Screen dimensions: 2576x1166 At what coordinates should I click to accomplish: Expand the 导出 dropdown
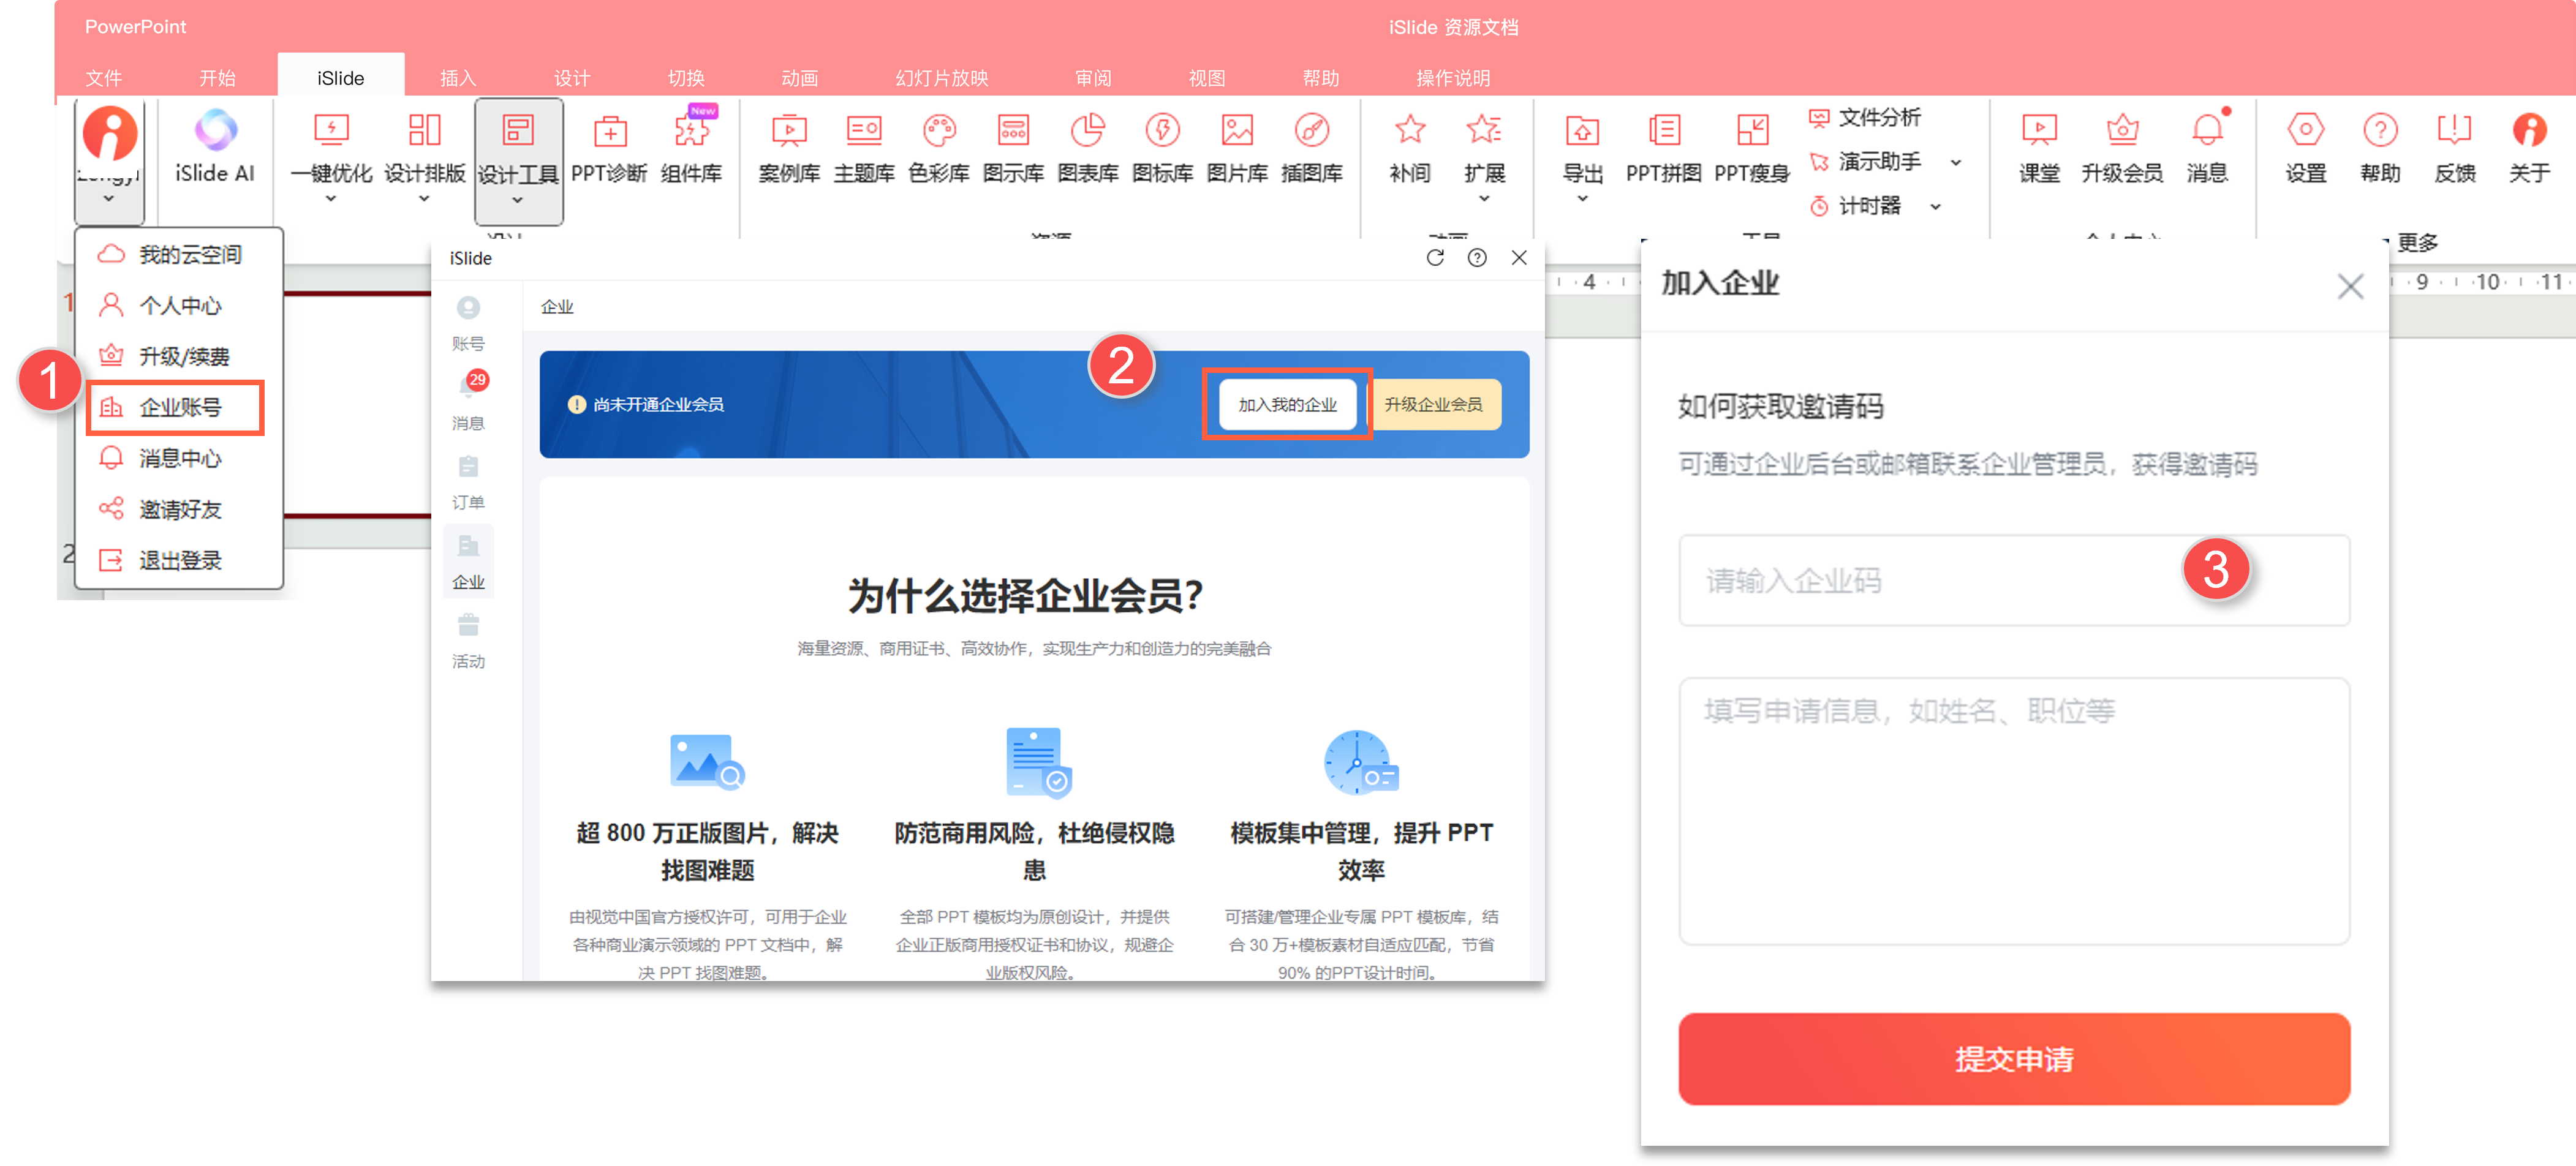[x=1582, y=199]
